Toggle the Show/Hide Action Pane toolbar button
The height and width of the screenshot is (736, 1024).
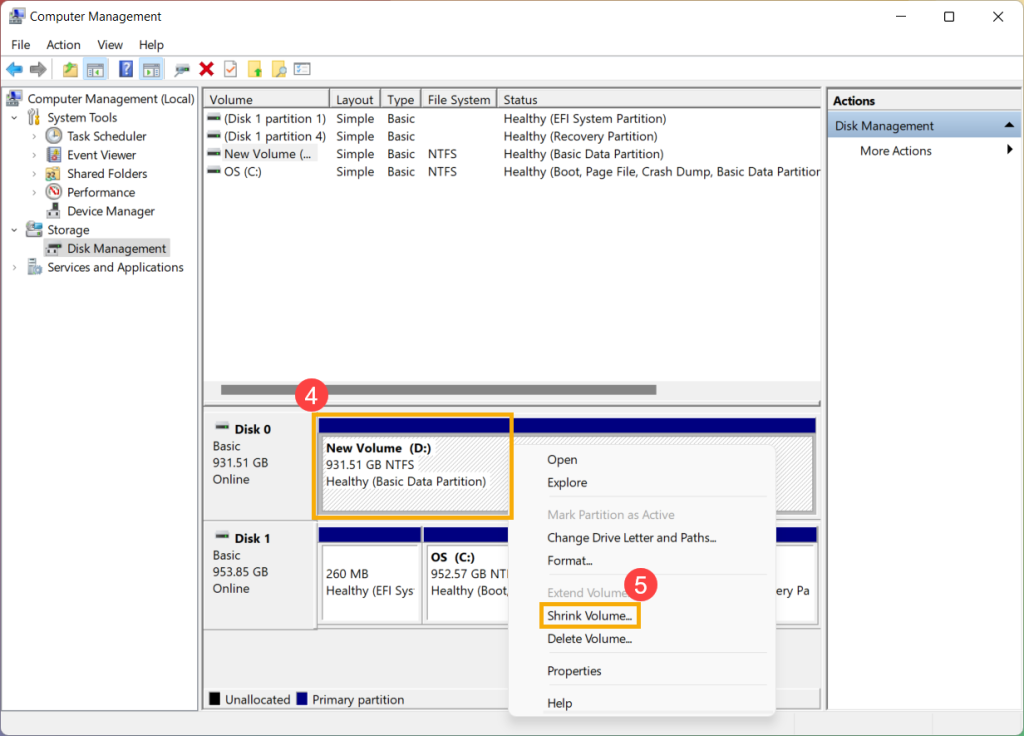[x=151, y=69]
